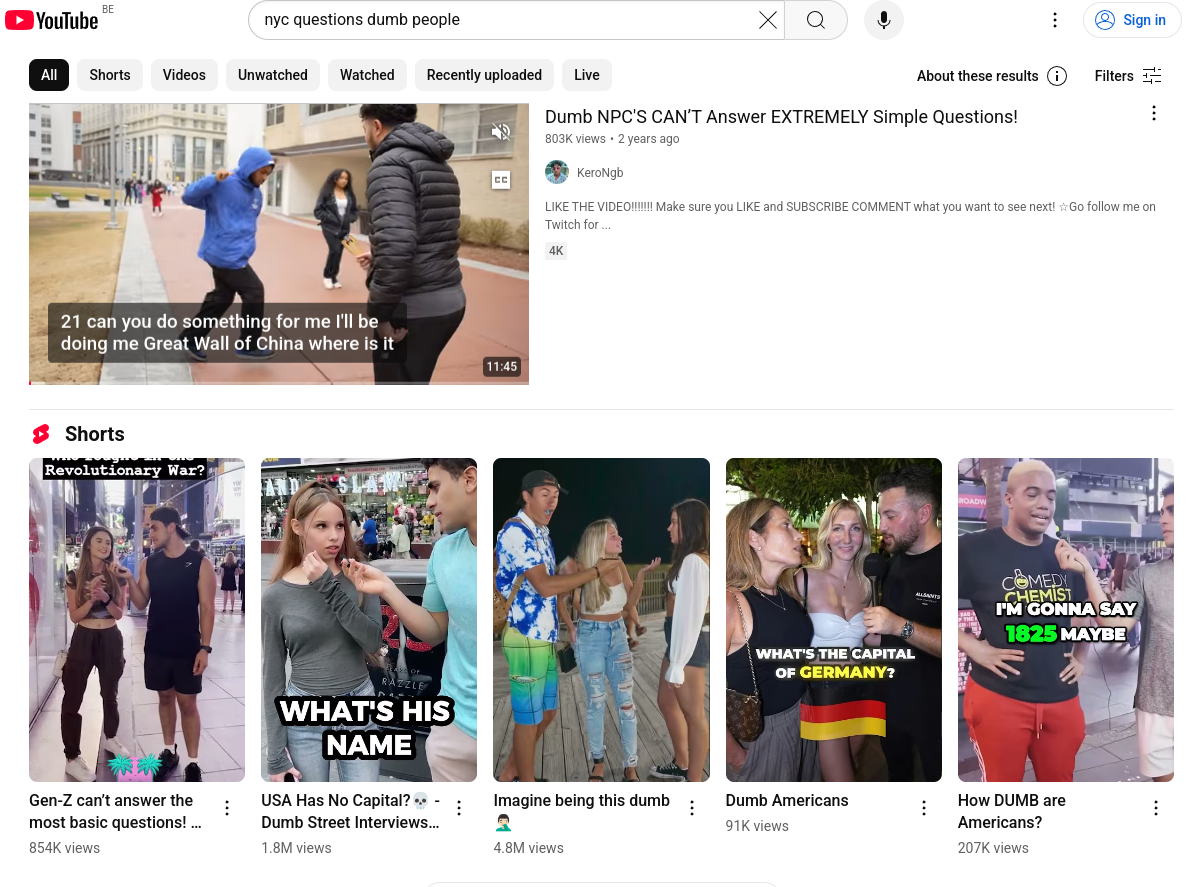Image resolution: width=1200 pixels, height=887 pixels.
Task: Open the I'M GONNA SAY 1825 short thumbnail
Action: pyautogui.click(x=1066, y=620)
